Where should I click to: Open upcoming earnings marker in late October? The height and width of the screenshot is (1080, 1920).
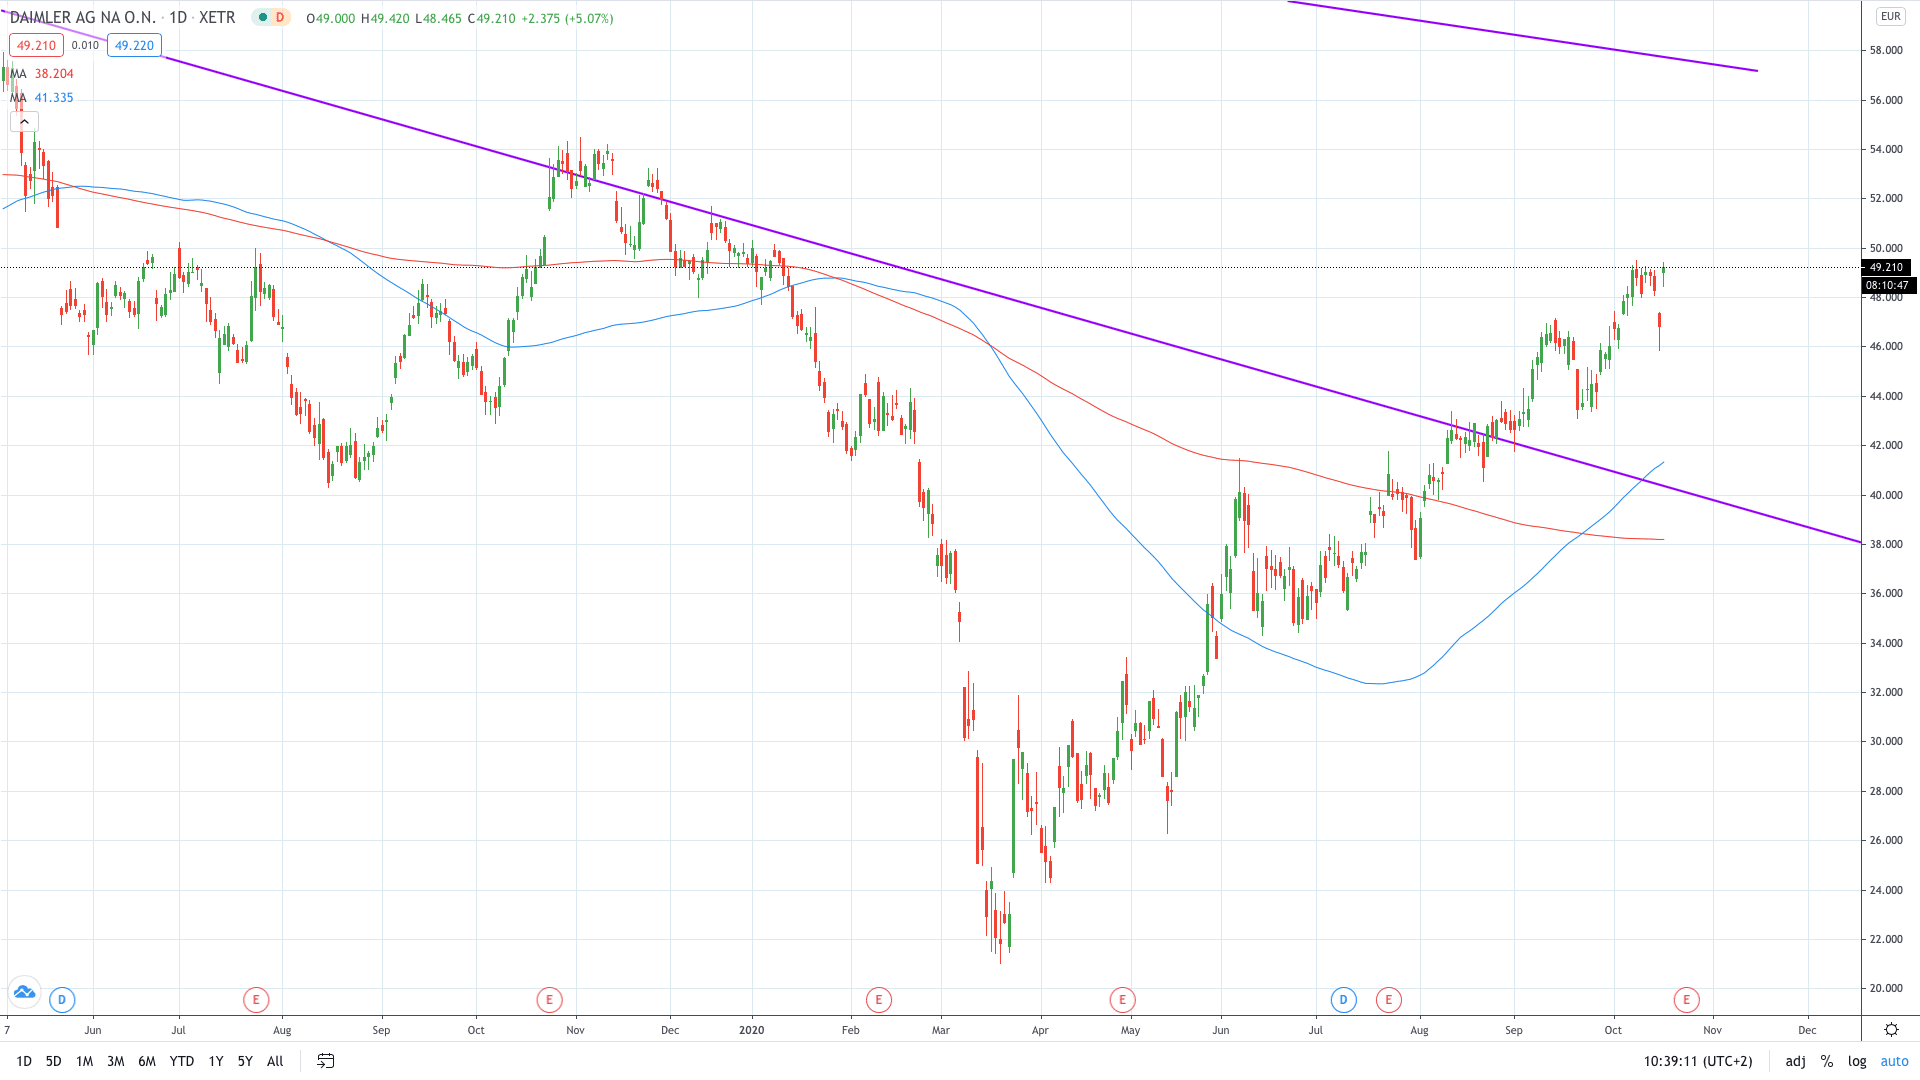(x=1687, y=999)
